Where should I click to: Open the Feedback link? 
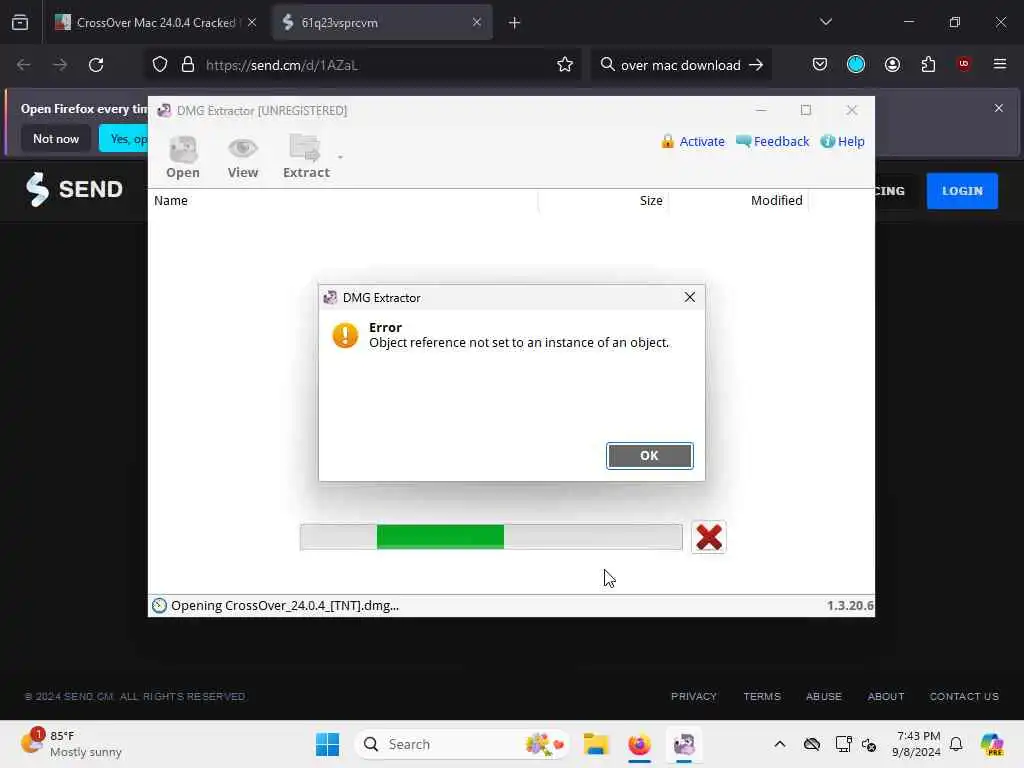[x=772, y=141]
